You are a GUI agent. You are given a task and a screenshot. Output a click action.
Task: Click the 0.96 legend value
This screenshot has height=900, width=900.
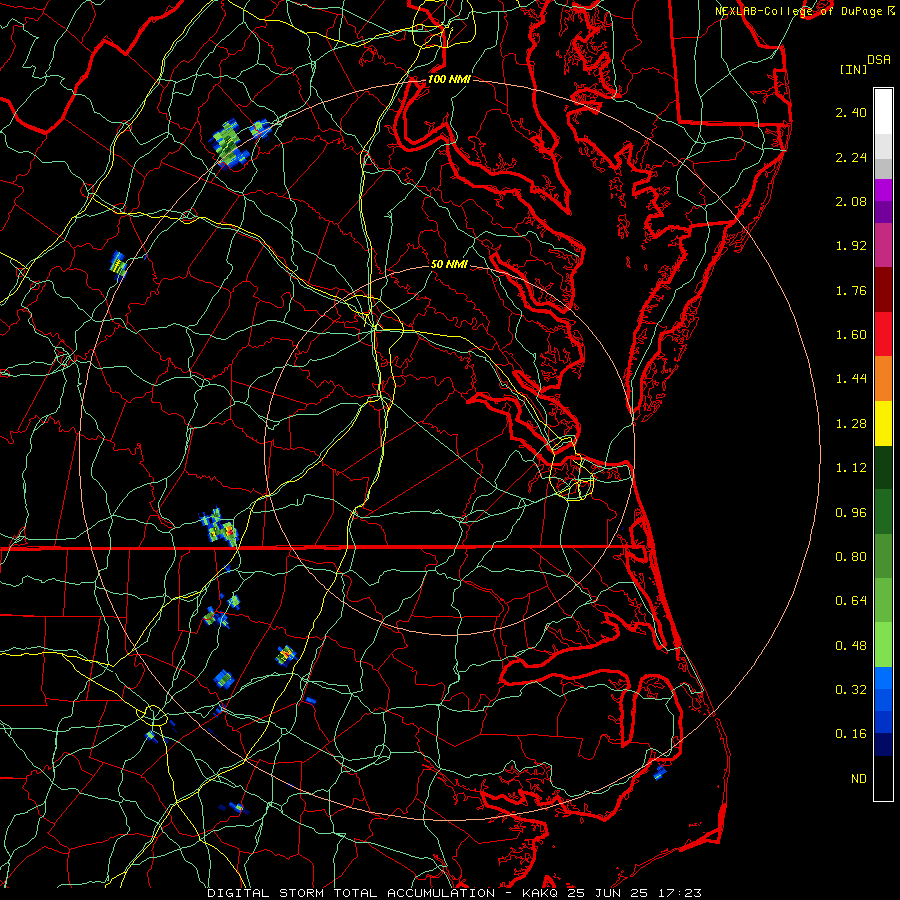(851, 513)
